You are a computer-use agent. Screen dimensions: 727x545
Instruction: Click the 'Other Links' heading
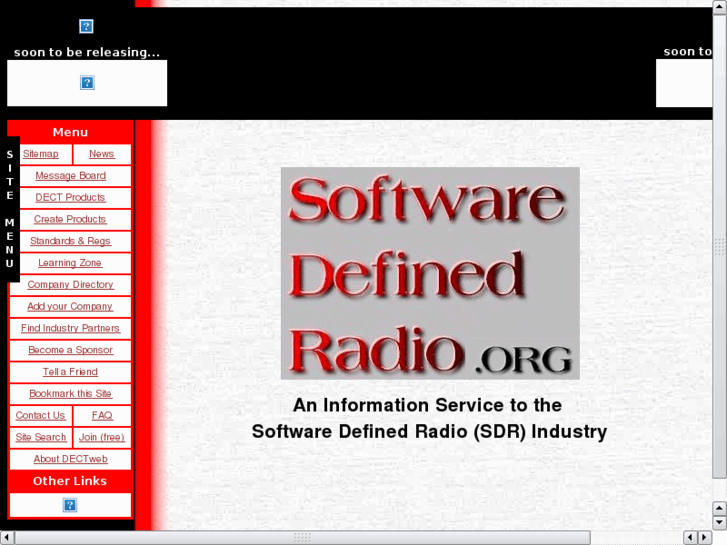pos(70,481)
